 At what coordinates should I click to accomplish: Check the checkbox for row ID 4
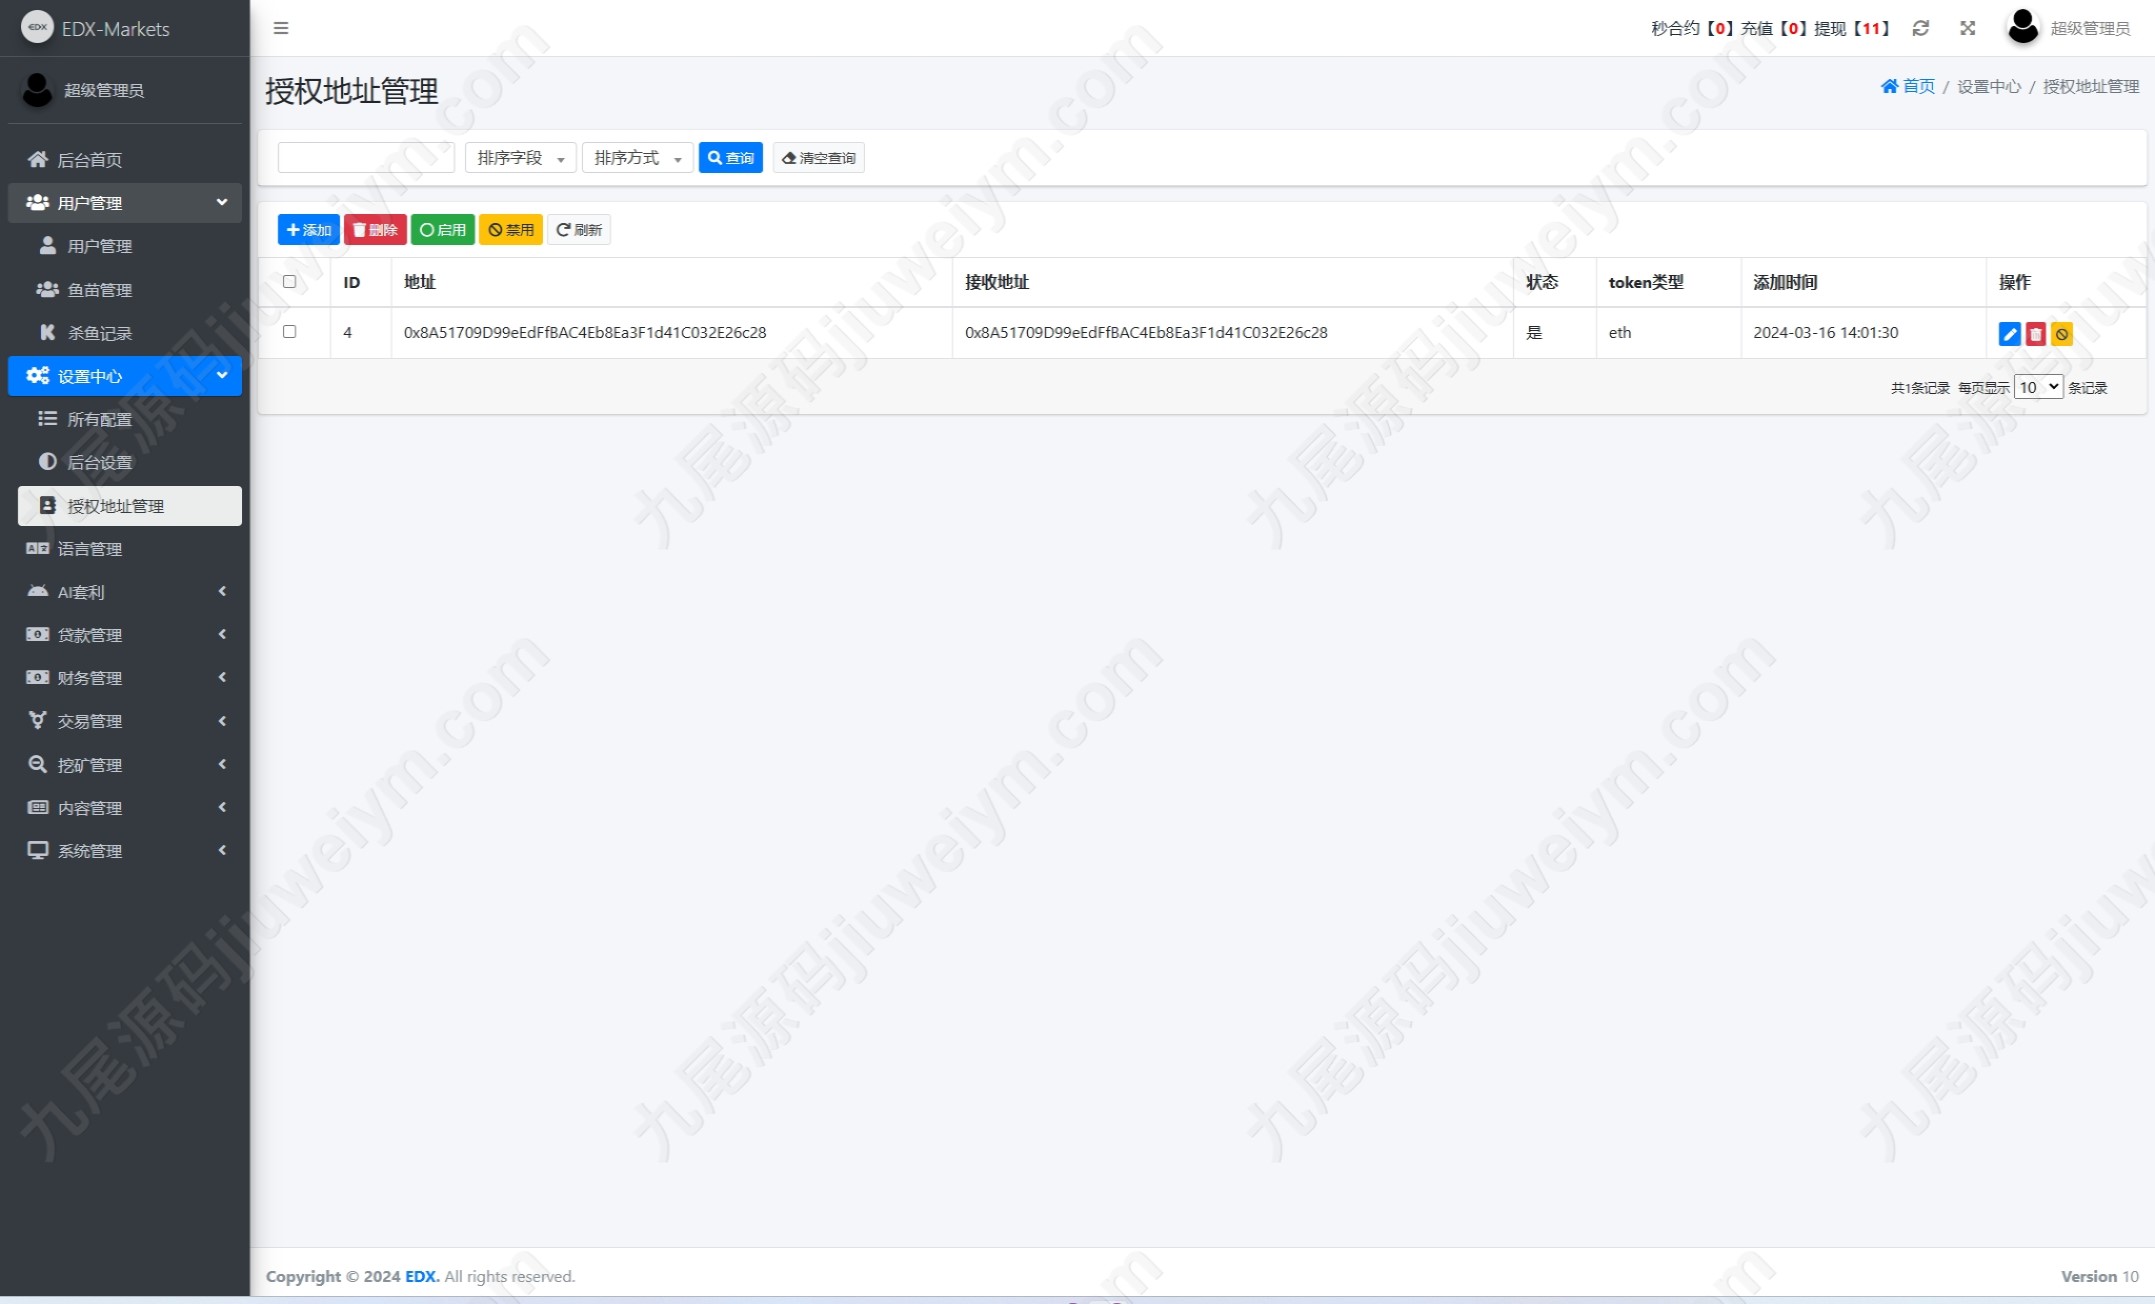(x=290, y=332)
